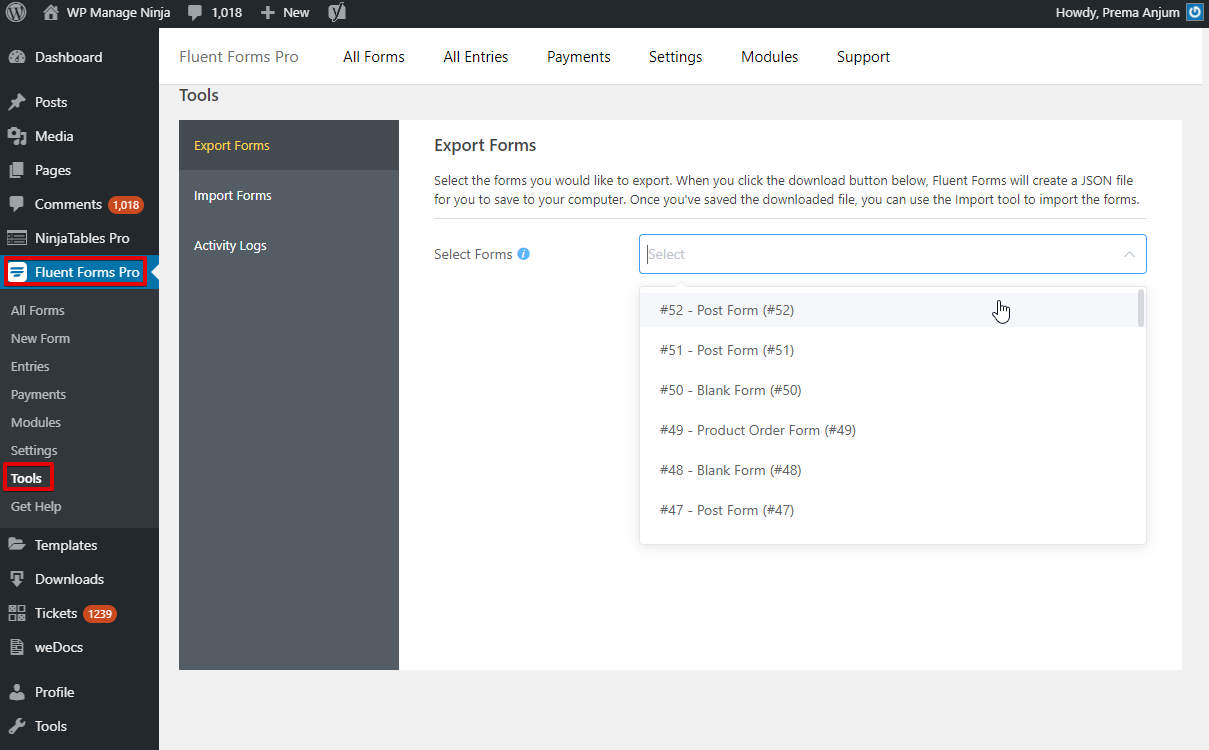
Task: Choose #50 - Blank Form (#50) option
Action: (x=890, y=390)
